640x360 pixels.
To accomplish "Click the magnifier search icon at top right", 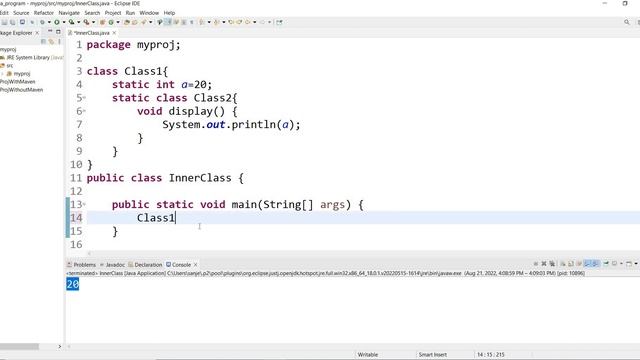I will point(627,22).
